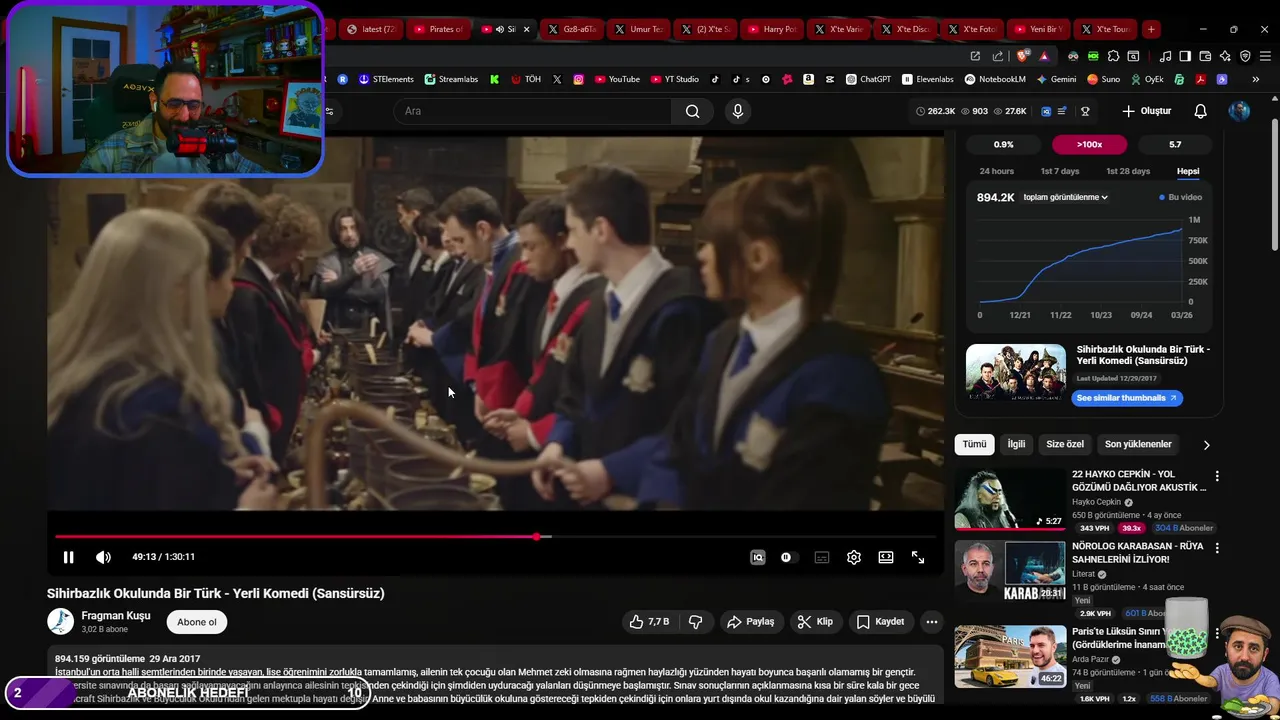Open Gemini bookmark
This screenshot has height=720, width=1280.
(x=1056, y=79)
